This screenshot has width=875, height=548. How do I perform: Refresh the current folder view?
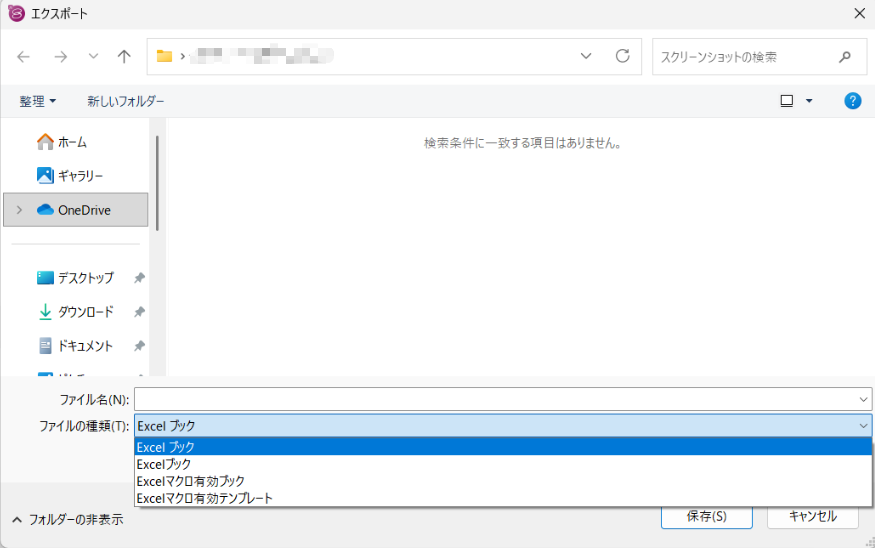622,56
